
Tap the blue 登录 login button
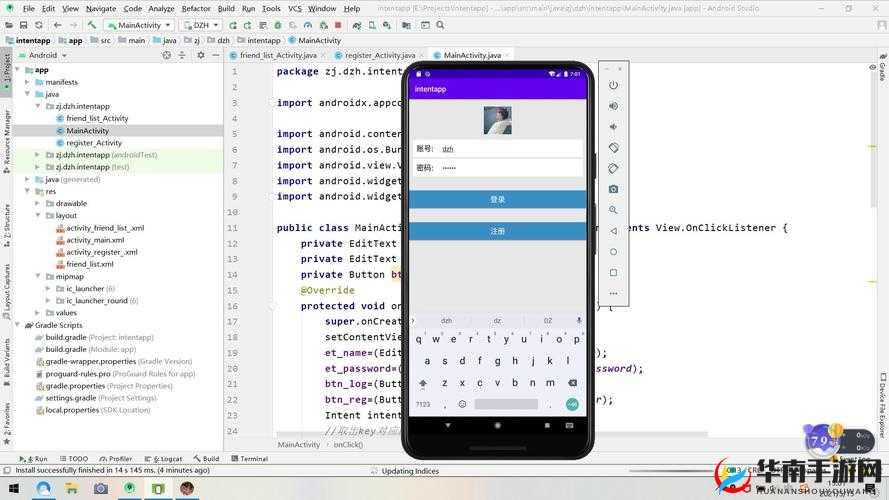[498, 199]
